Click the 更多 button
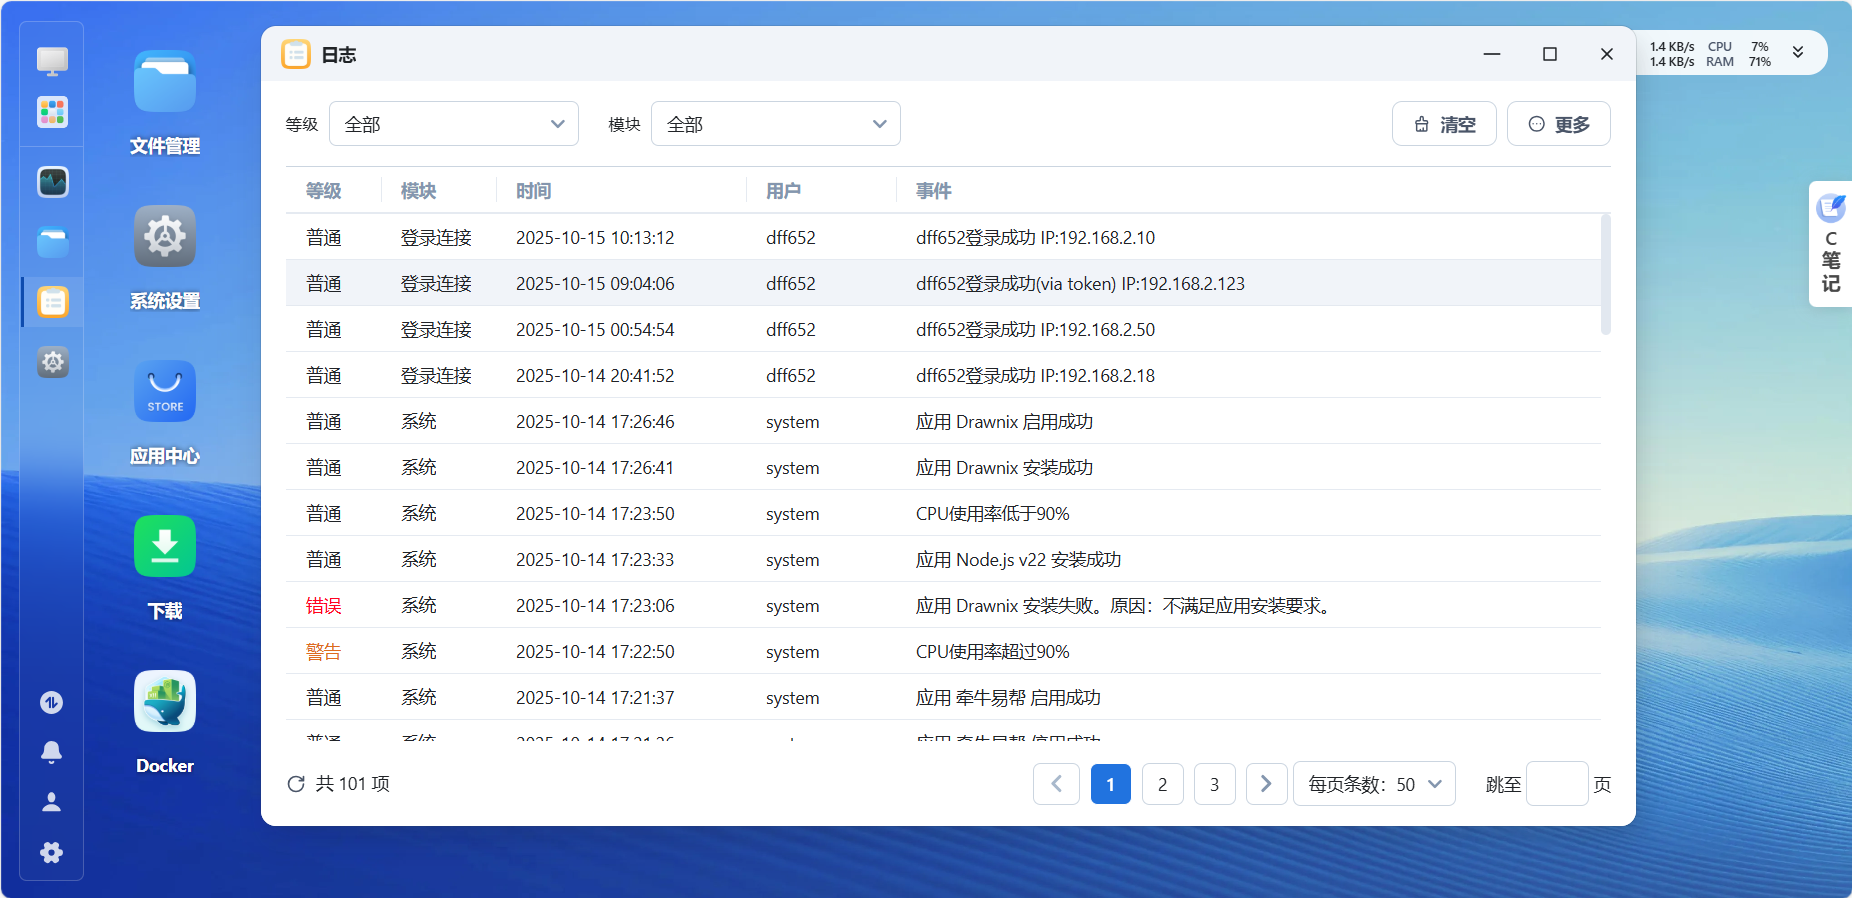The image size is (1852, 898). click(x=1558, y=124)
